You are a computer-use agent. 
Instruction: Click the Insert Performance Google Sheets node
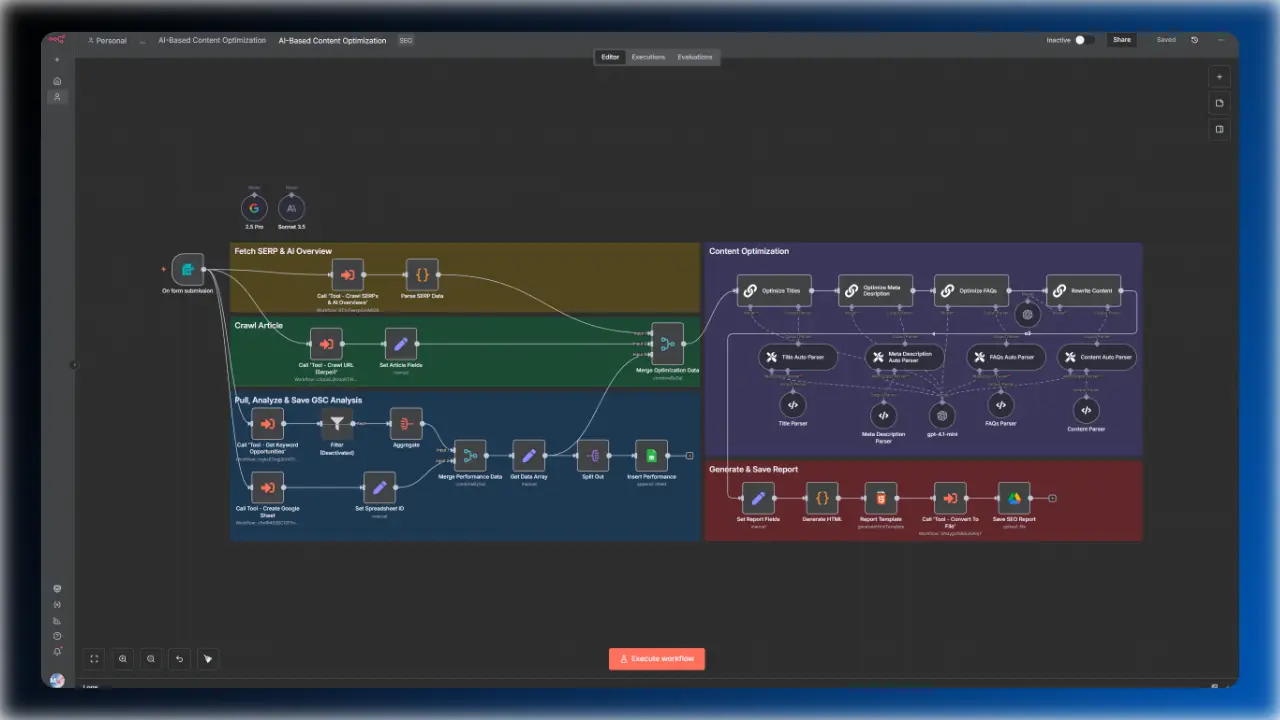652,456
